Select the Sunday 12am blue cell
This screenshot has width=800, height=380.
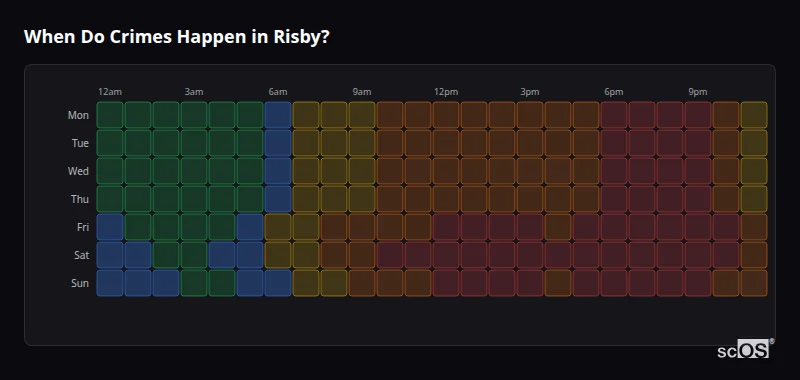pyautogui.click(x=110, y=283)
